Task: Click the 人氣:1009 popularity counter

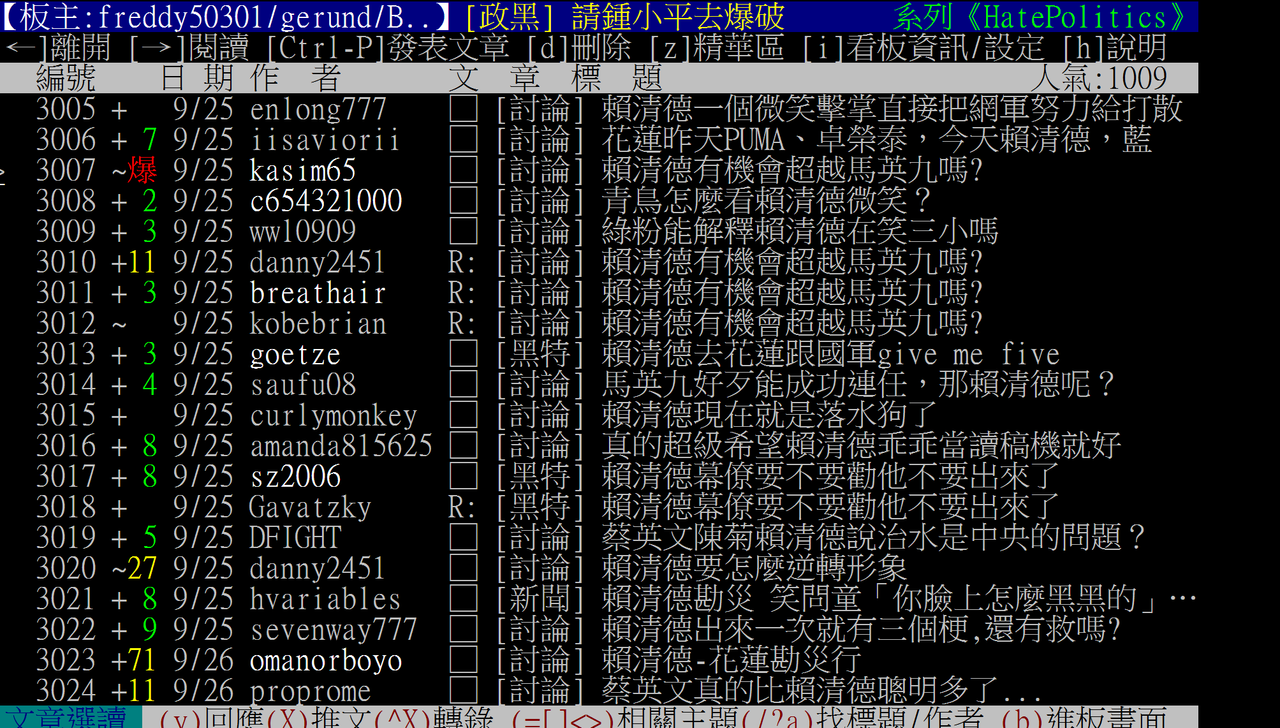Action: 1099,78
